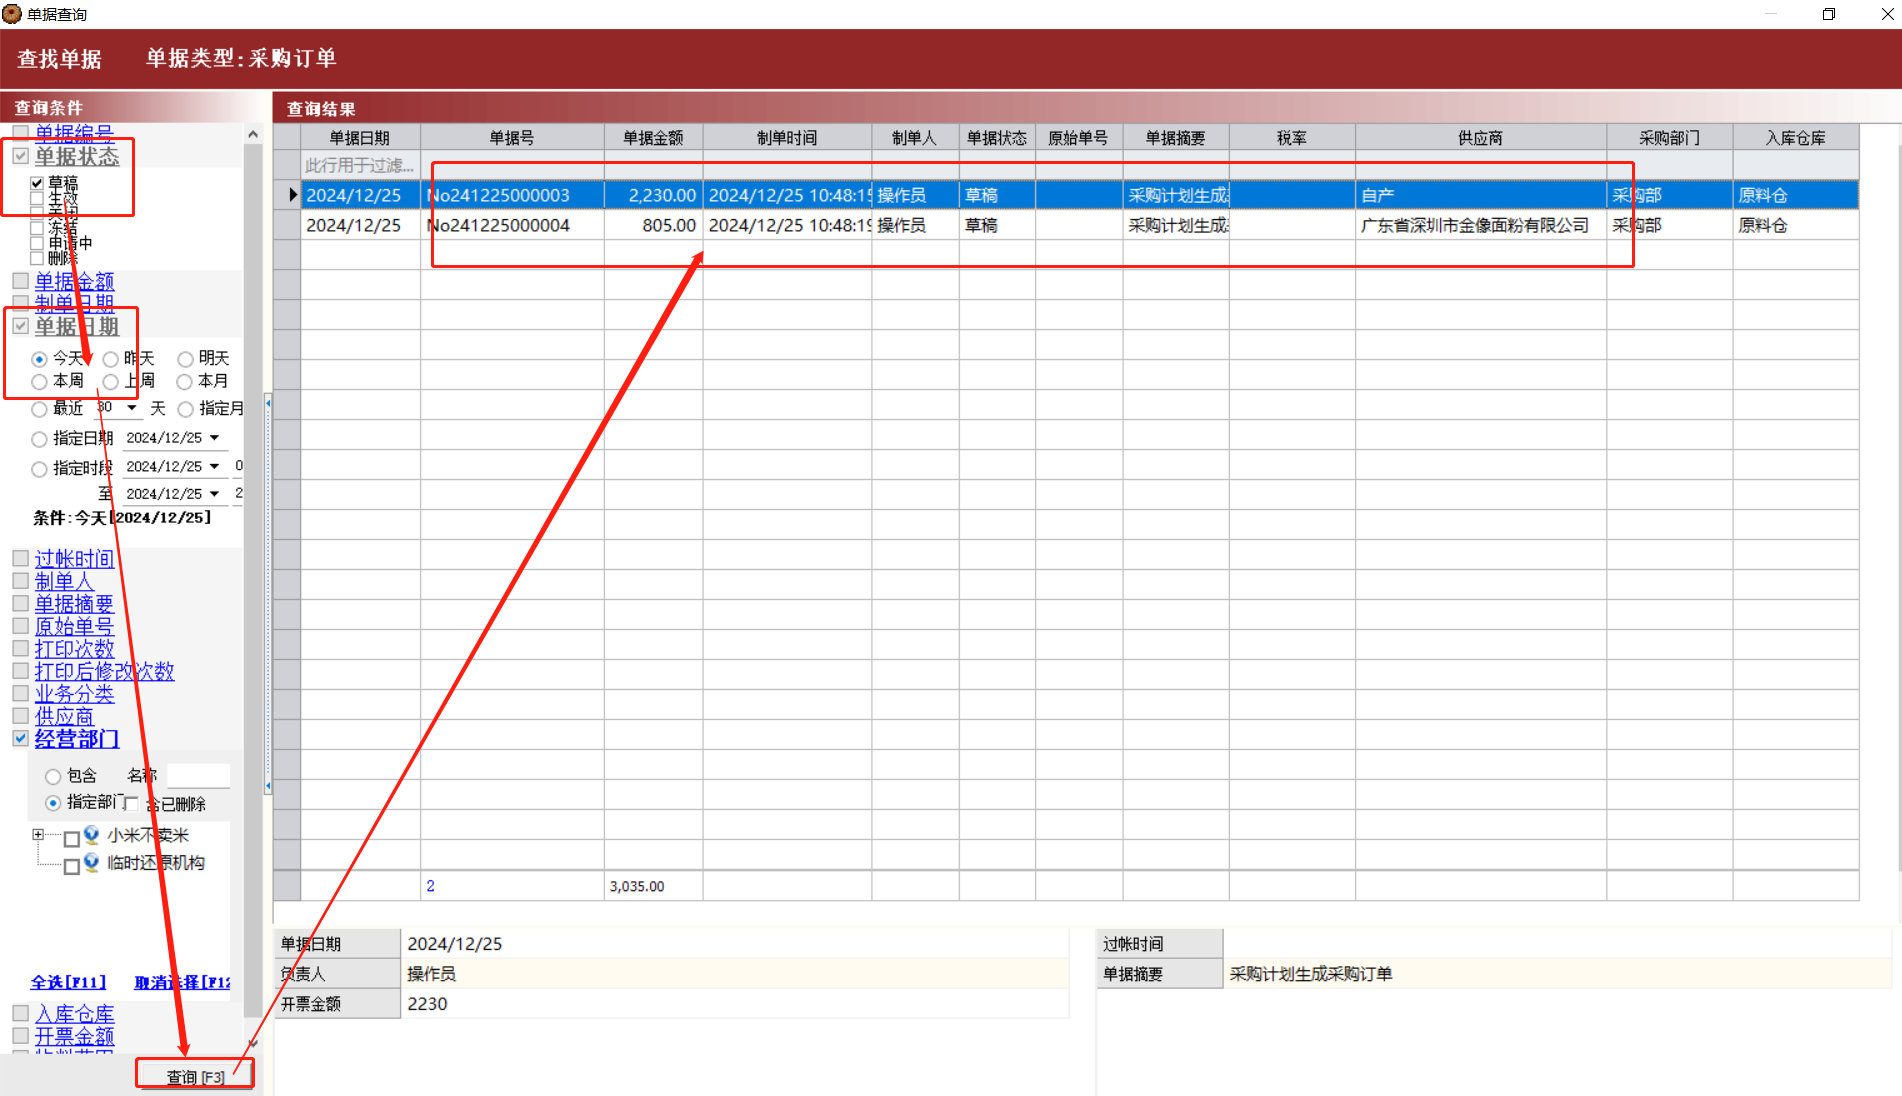This screenshot has height=1096, width=1902.
Task: Select the 指定部门 radio button
Action: pos(53,803)
